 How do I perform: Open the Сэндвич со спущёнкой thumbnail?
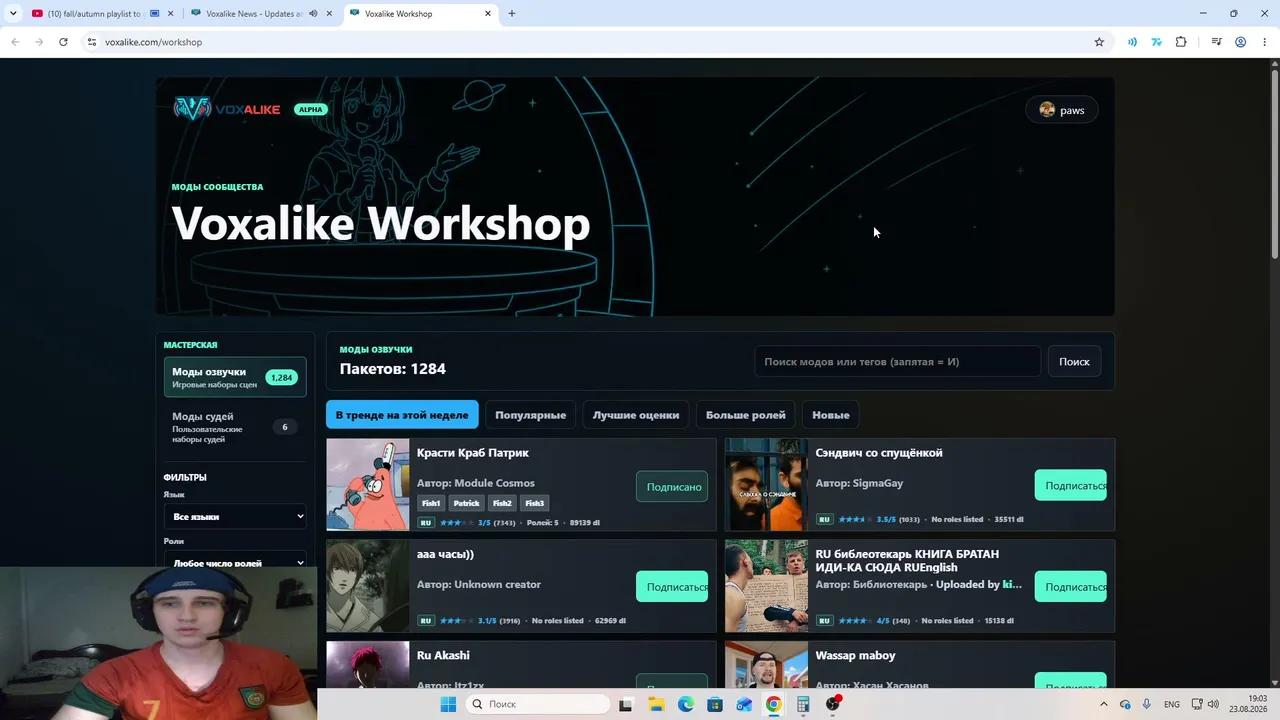tap(766, 484)
